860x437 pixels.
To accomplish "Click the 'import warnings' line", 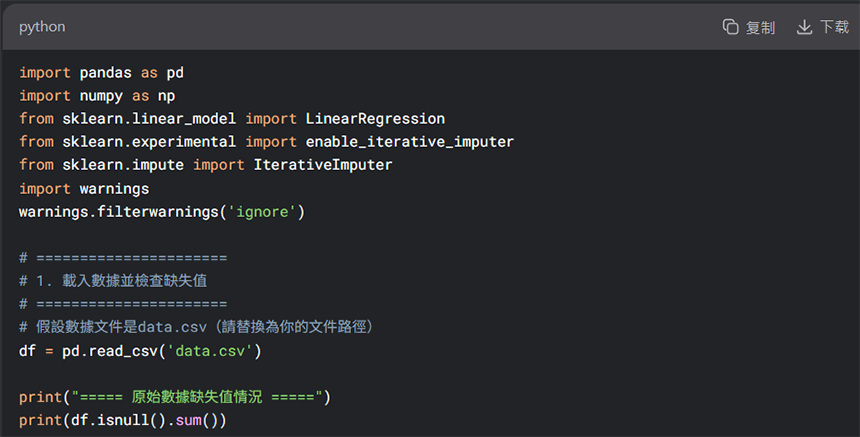I will [84, 189].
